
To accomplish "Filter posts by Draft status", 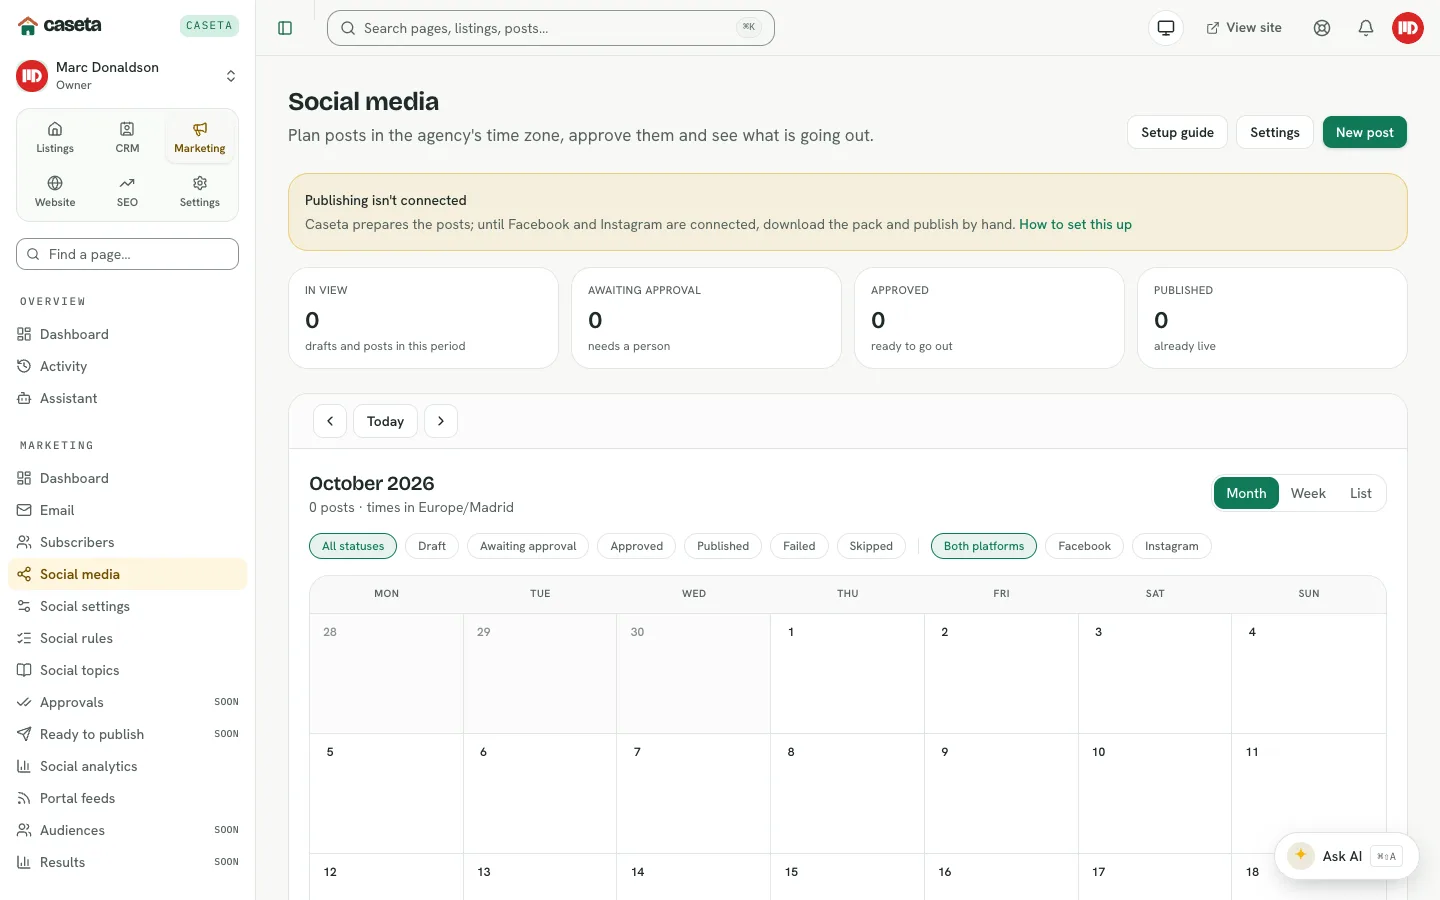I will tap(432, 546).
